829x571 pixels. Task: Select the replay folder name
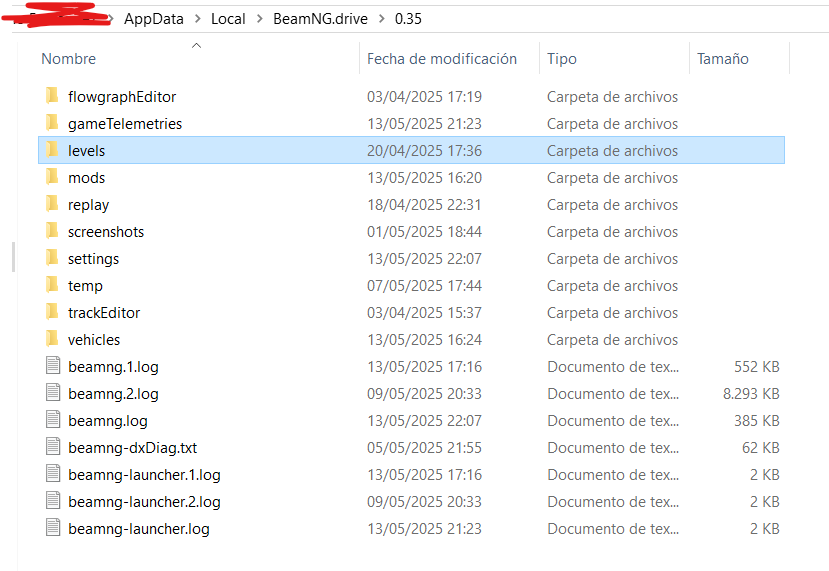point(88,205)
